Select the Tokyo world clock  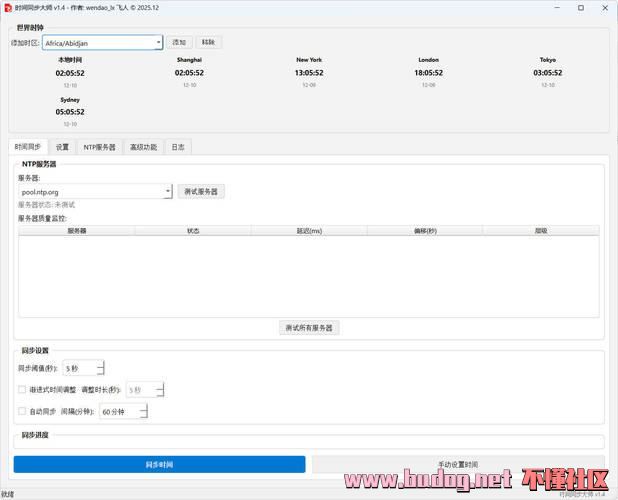547,72
